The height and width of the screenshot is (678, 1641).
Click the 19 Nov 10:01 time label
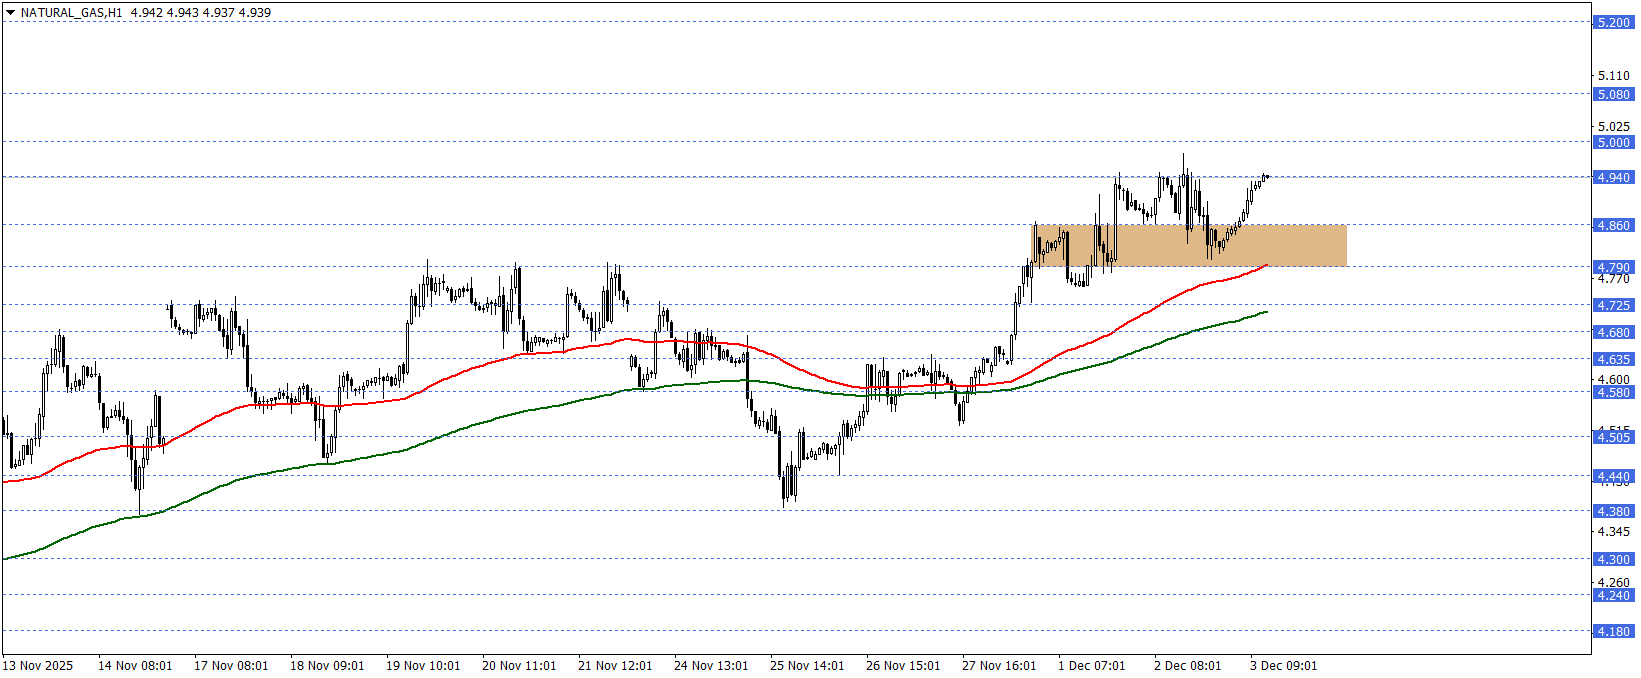(423, 666)
